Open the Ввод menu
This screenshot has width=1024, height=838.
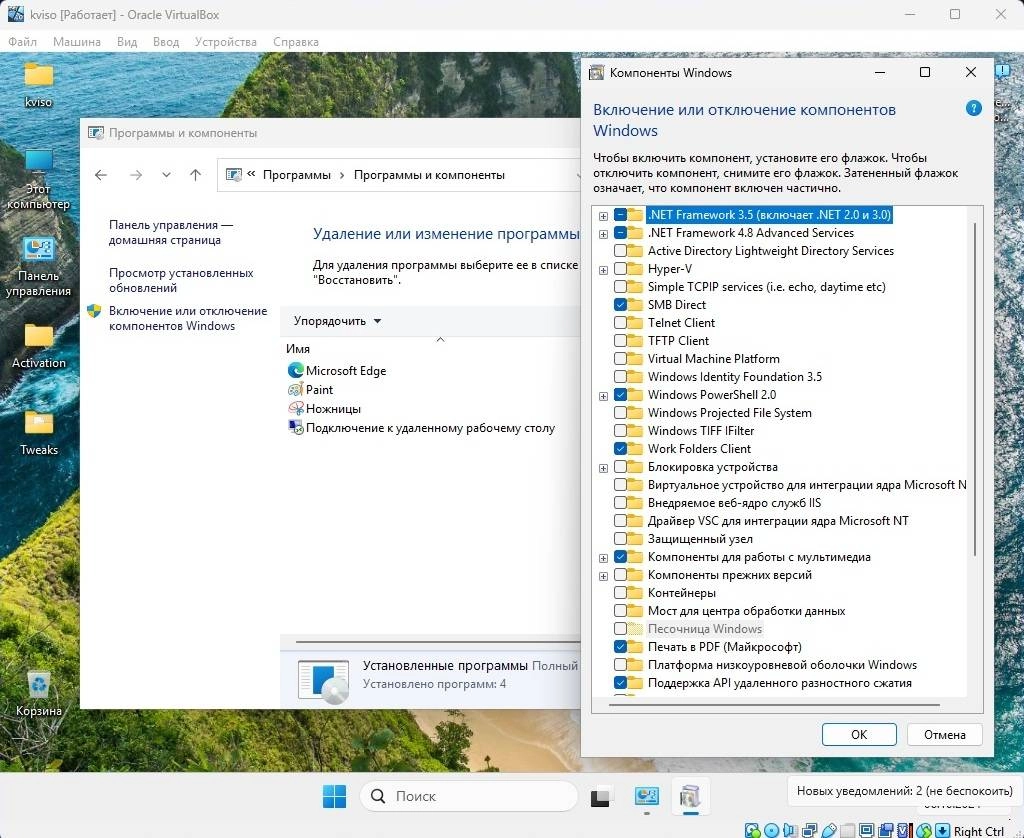[x=166, y=42]
